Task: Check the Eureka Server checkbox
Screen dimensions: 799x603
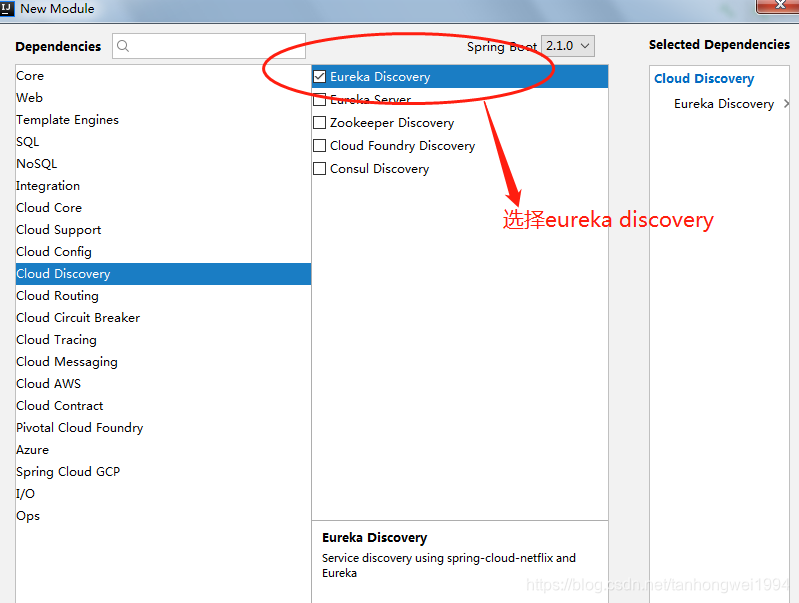Action: point(319,99)
